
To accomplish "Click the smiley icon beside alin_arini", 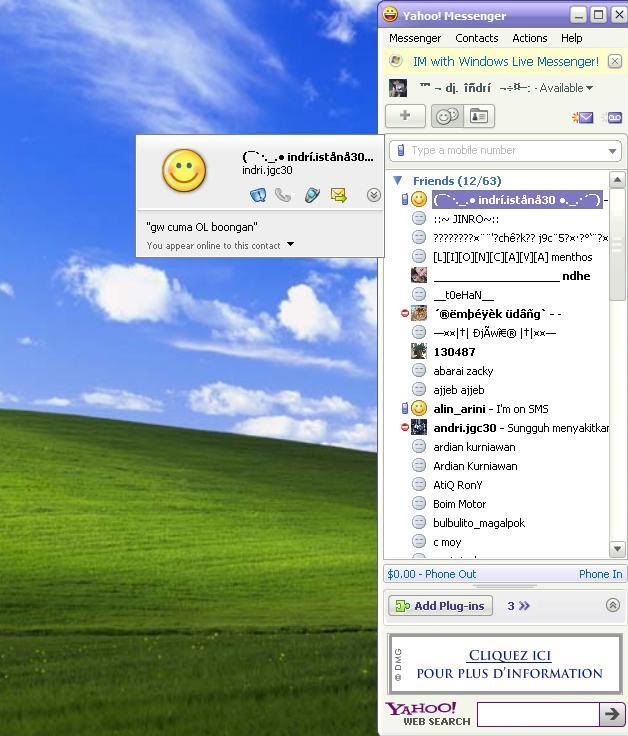I will pos(419,408).
